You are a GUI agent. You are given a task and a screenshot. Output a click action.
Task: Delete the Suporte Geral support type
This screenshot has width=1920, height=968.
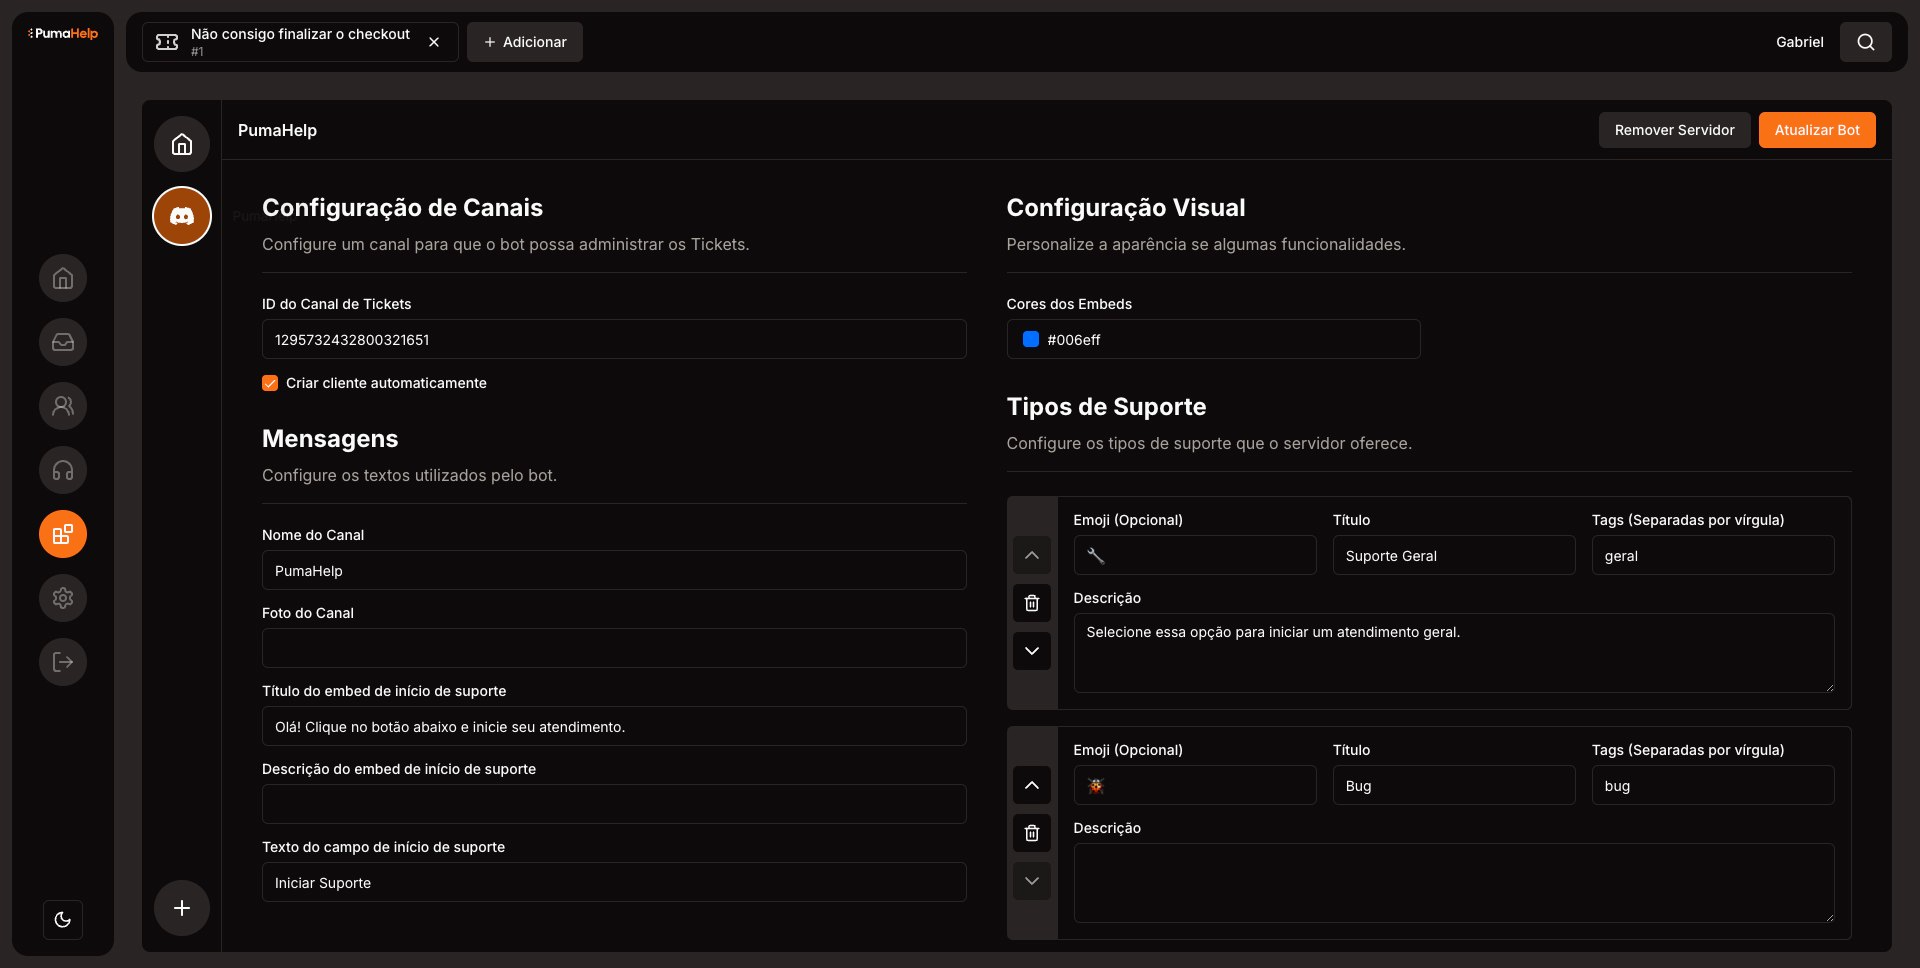coord(1032,603)
